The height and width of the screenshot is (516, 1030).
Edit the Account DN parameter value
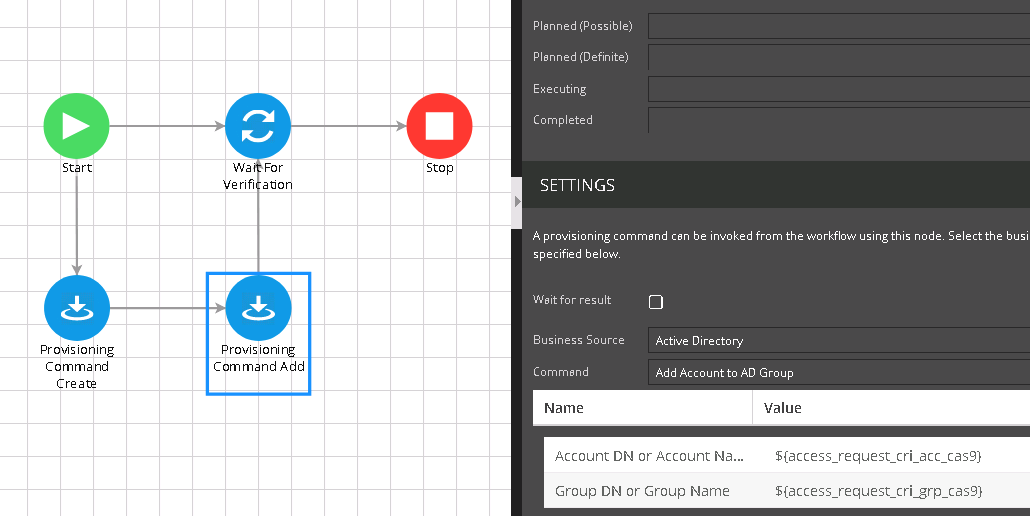(878, 456)
